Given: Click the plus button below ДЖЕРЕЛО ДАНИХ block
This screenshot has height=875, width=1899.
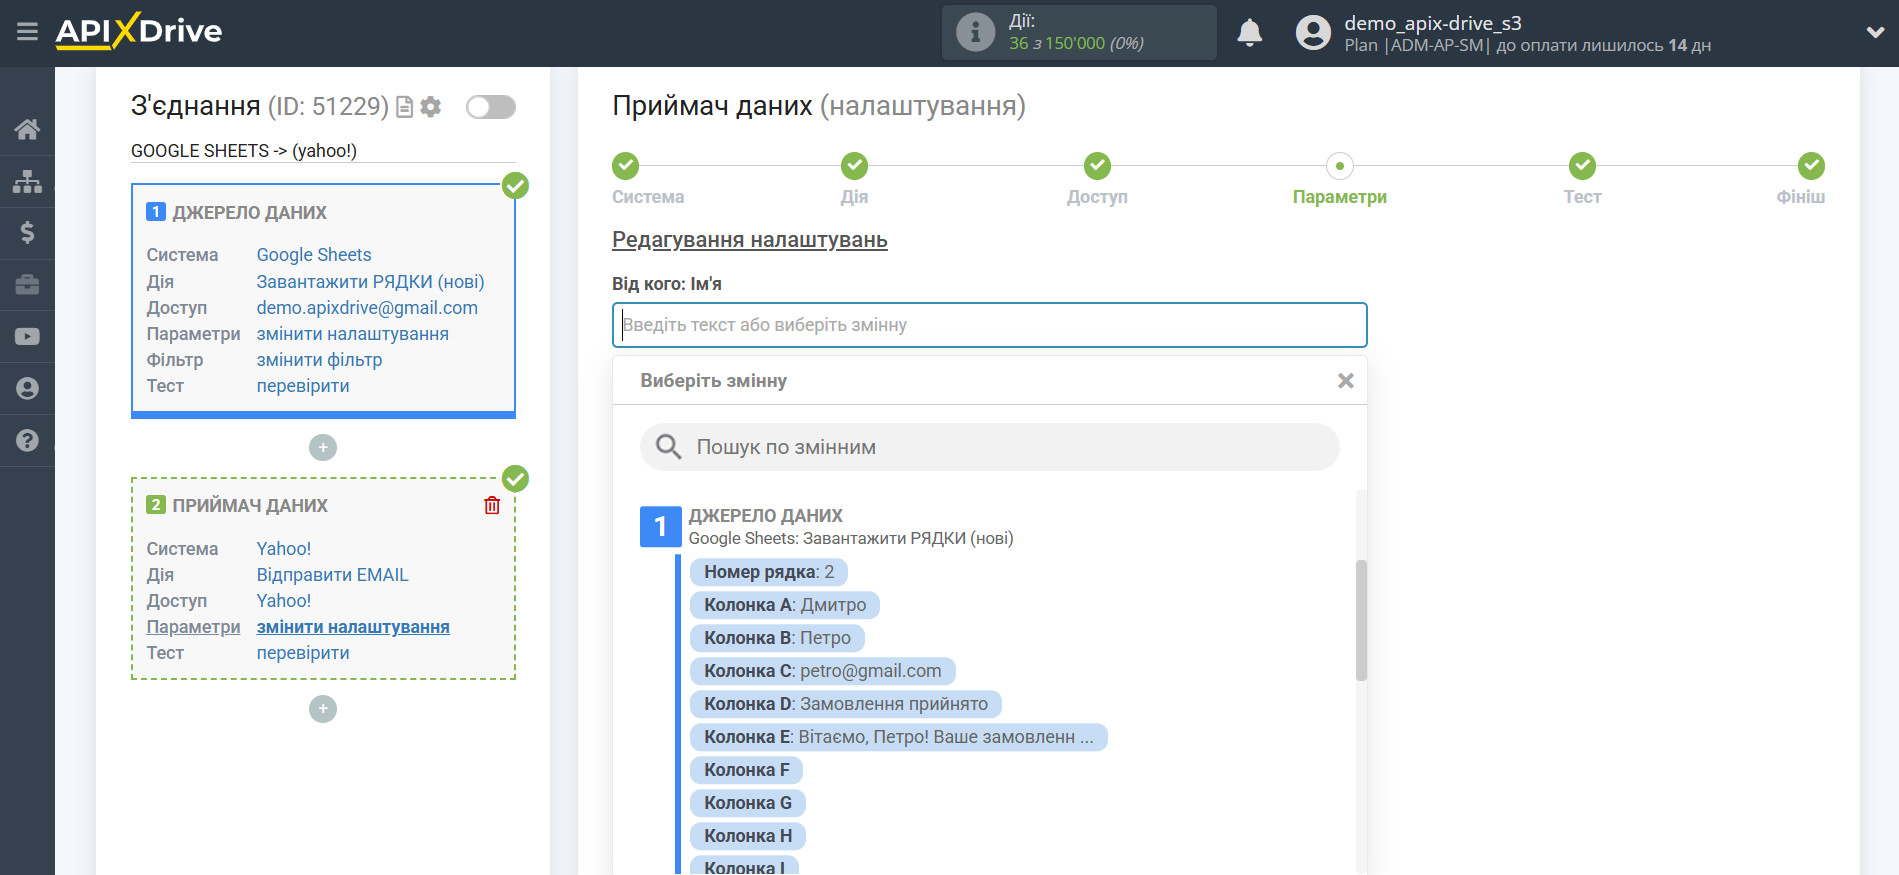Looking at the screenshot, I should [323, 447].
